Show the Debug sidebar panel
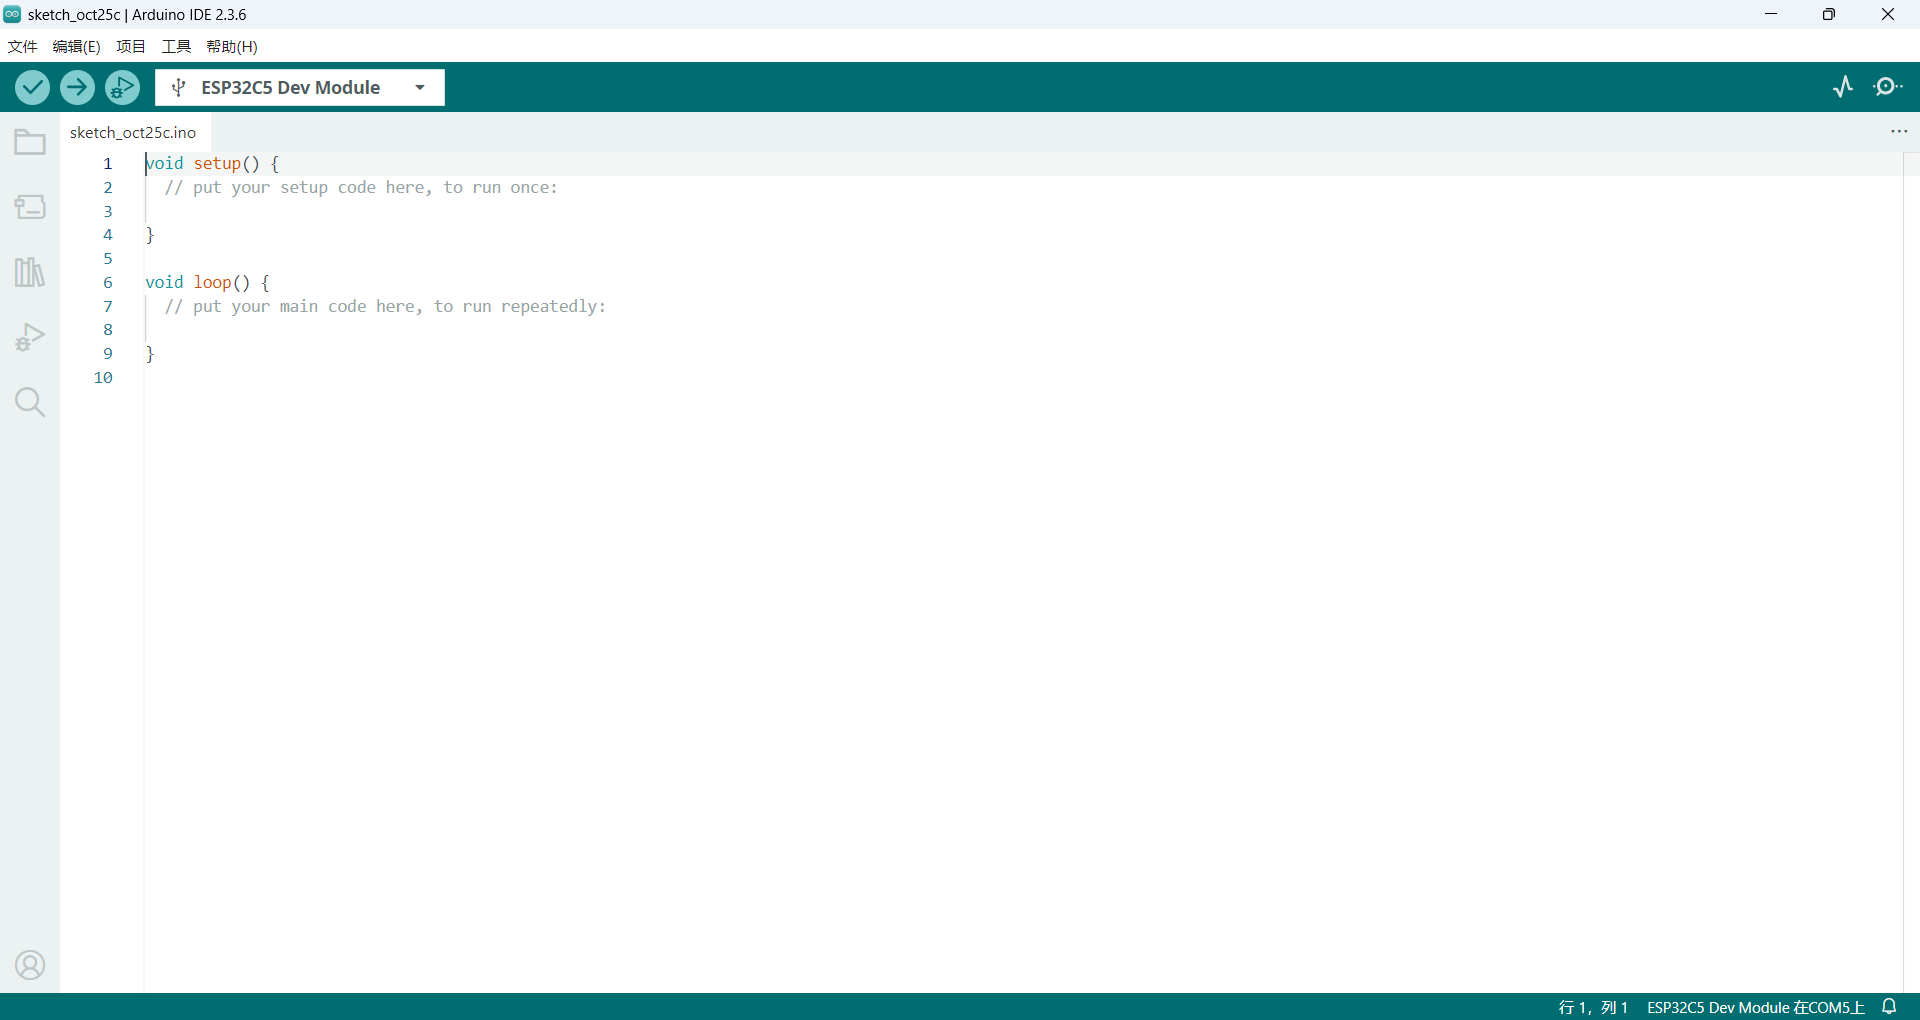This screenshot has width=1920, height=1020. click(30, 337)
